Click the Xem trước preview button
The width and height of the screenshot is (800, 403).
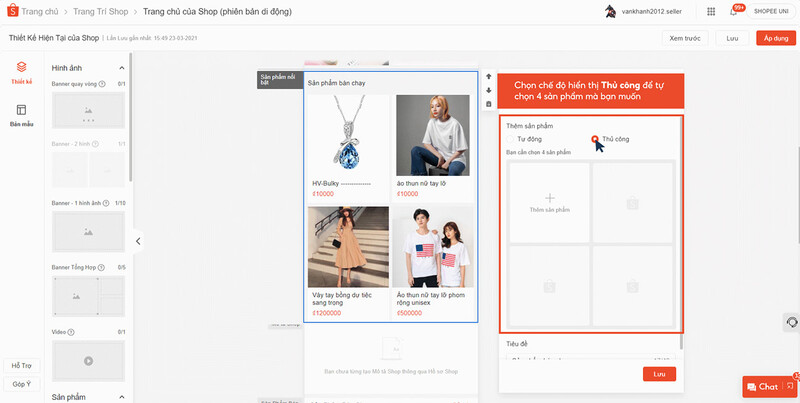(683, 38)
